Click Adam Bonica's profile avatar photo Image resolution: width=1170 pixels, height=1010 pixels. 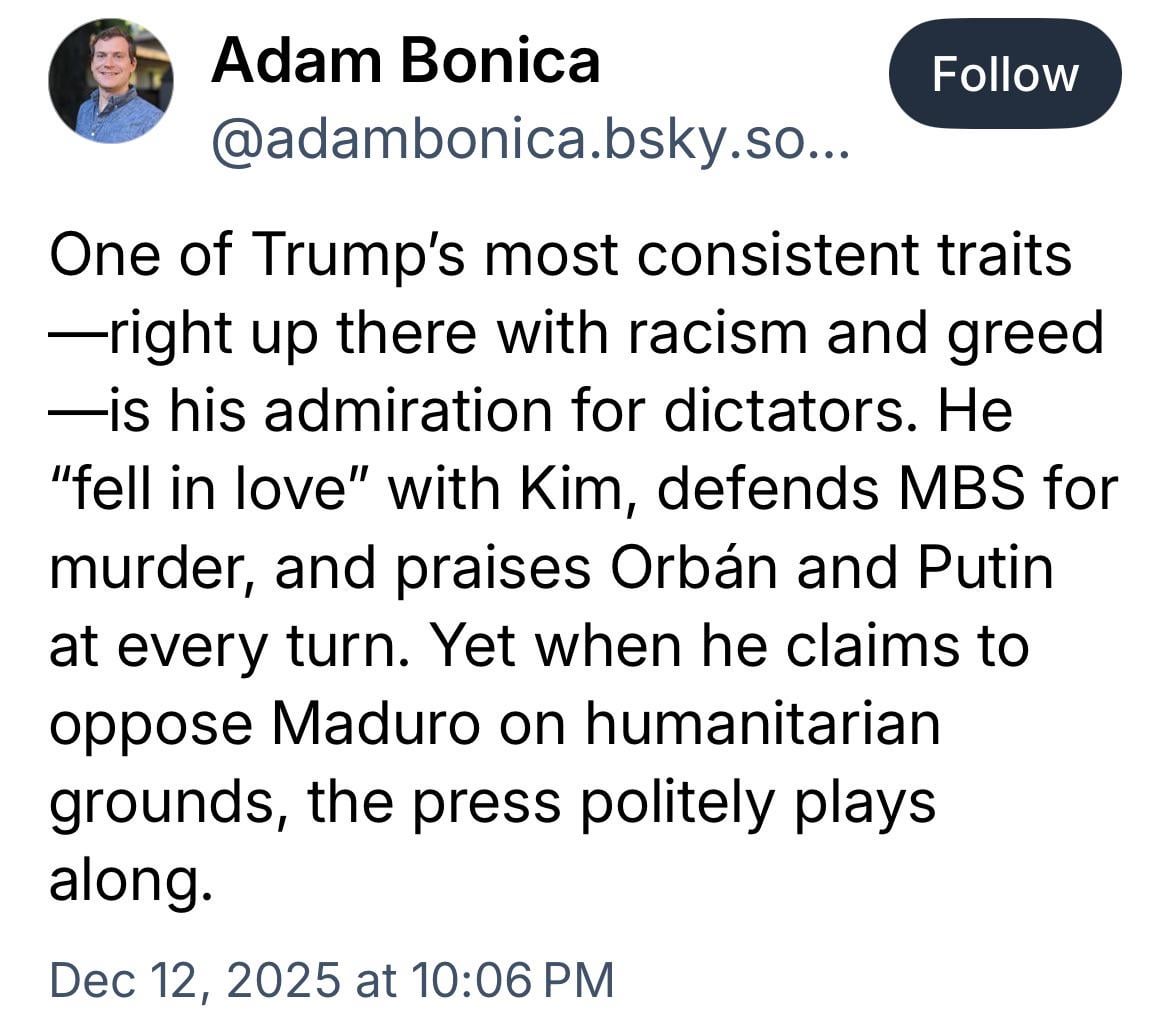click(x=111, y=81)
